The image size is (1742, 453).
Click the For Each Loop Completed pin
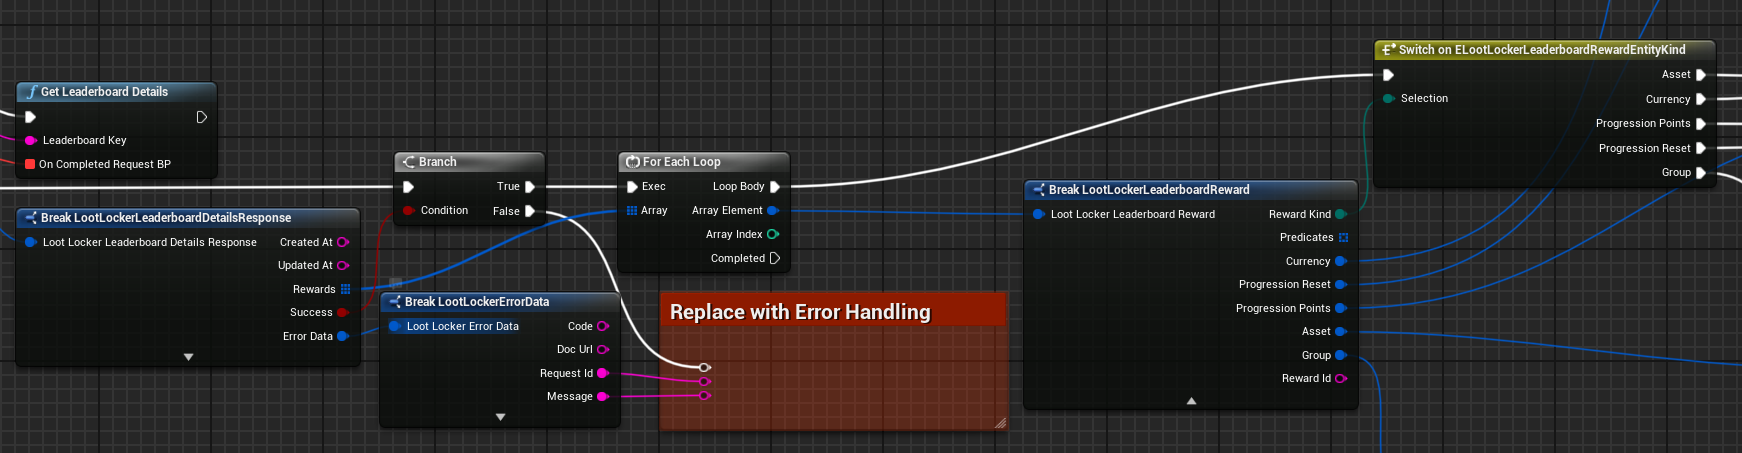[775, 258]
